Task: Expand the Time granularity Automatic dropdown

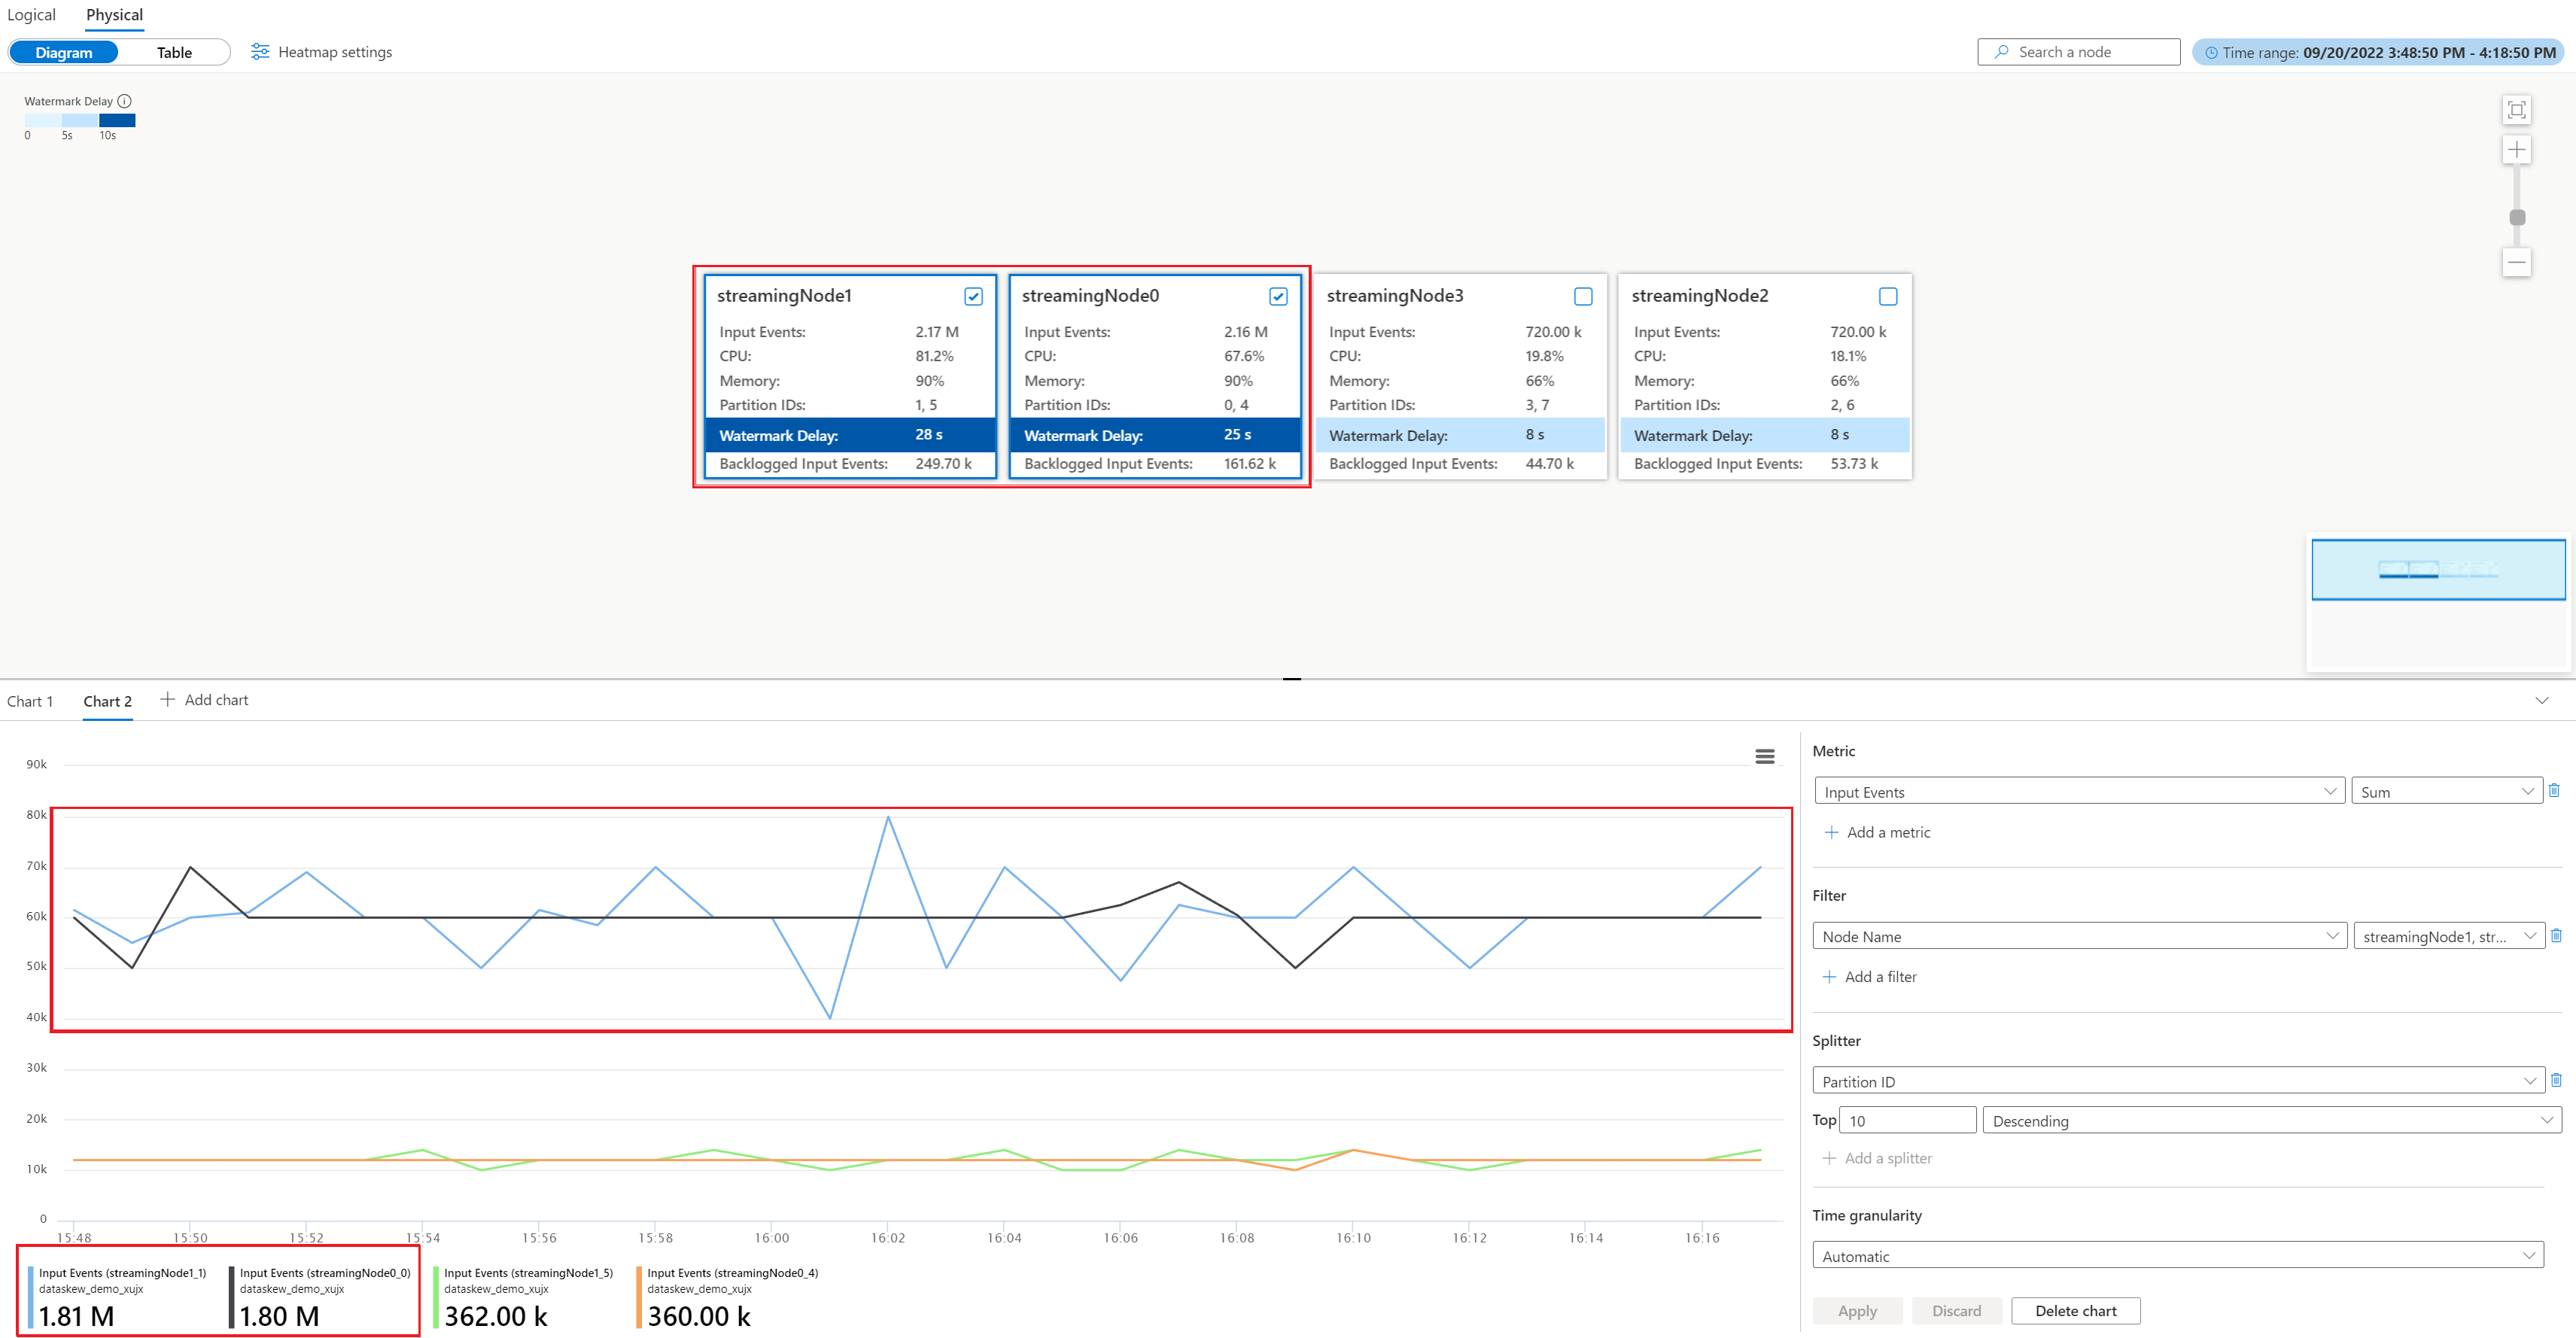Action: coord(2177,1256)
